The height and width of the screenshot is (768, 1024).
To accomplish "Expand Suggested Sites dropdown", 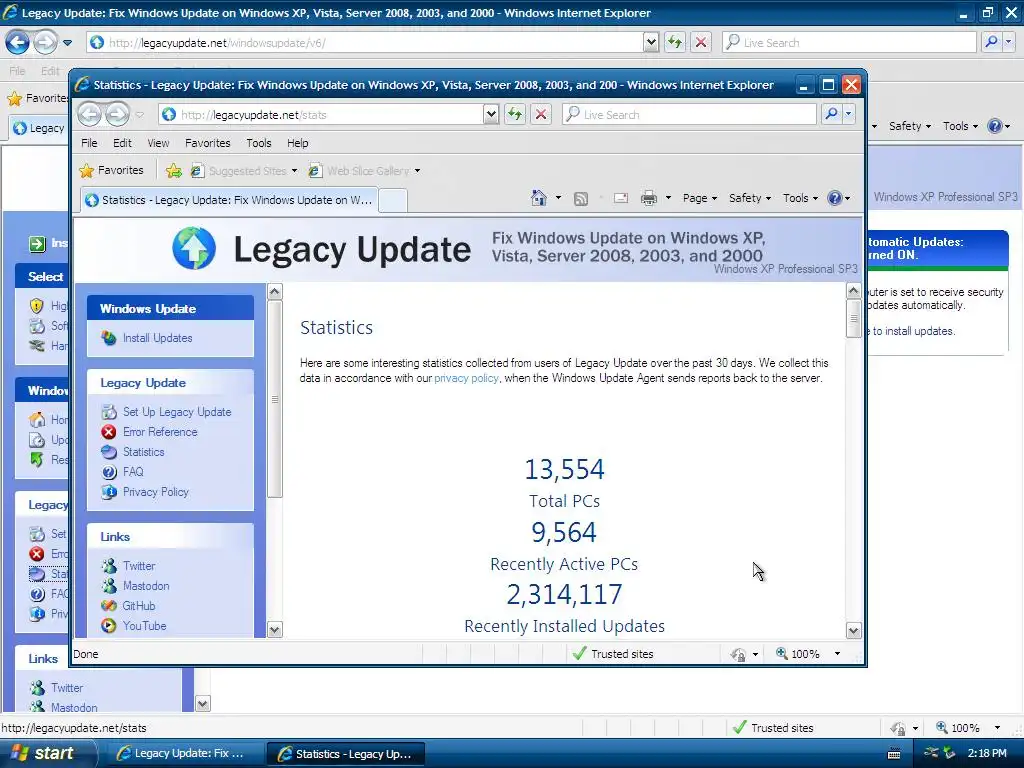I will [294, 171].
